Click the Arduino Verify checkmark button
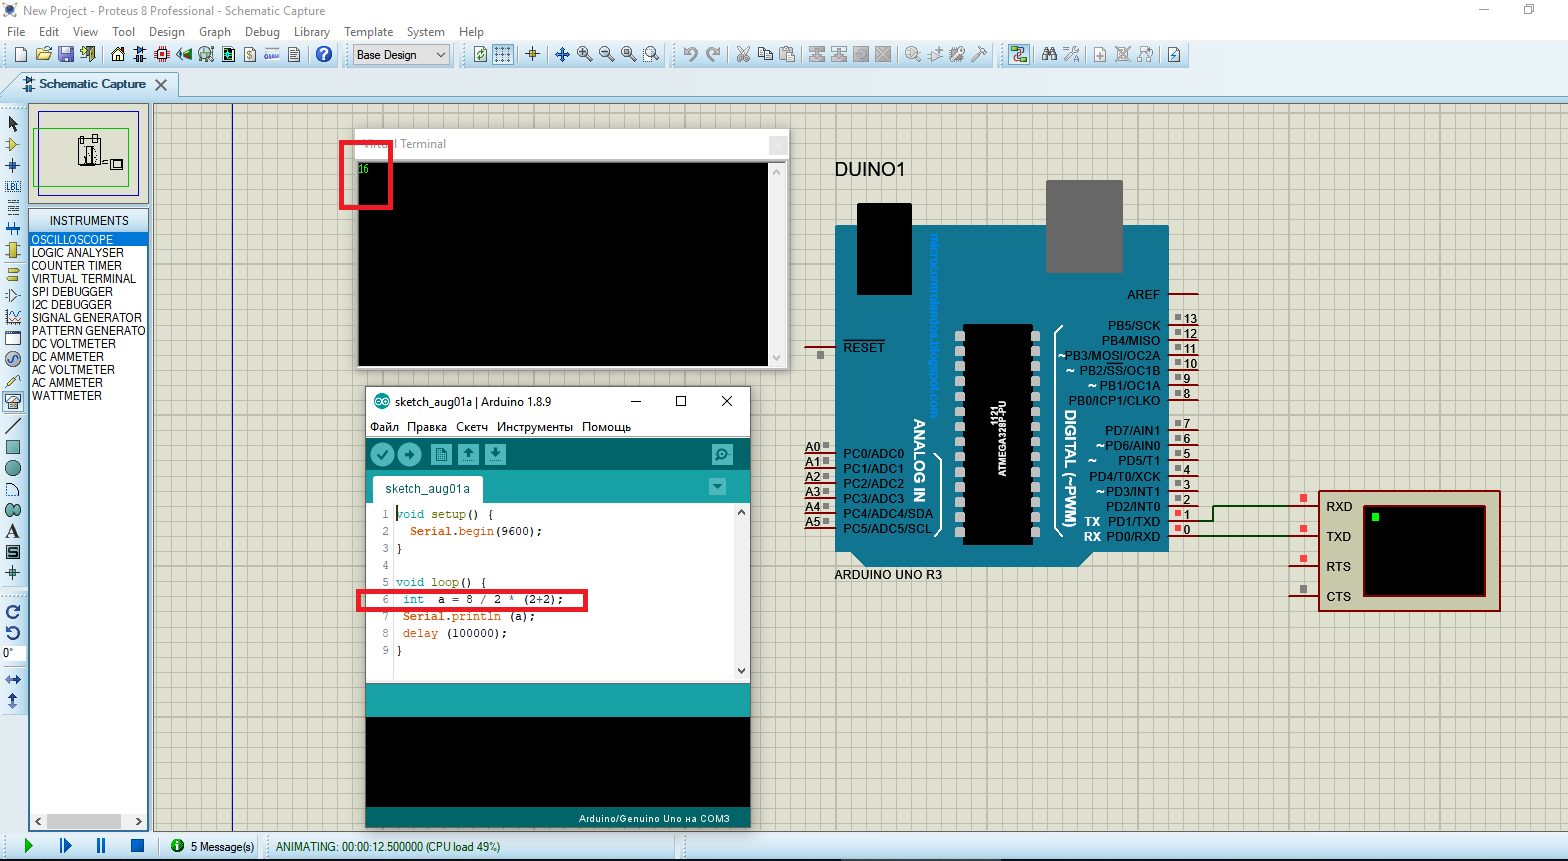Screen dimensions: 1568x861 click(x=382, y=455)
